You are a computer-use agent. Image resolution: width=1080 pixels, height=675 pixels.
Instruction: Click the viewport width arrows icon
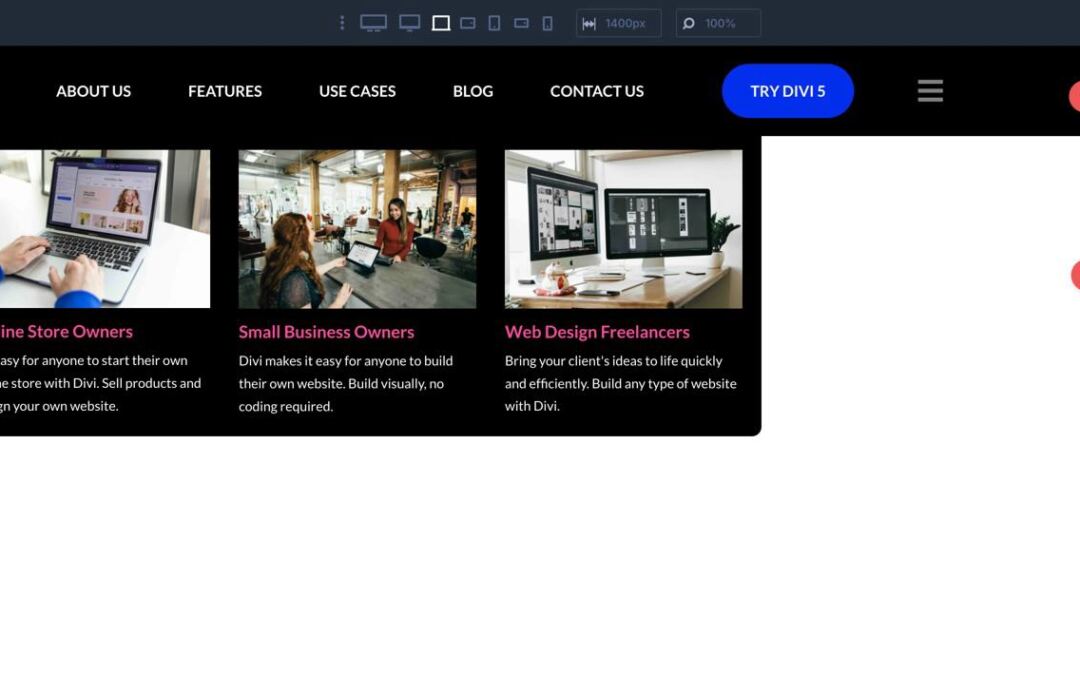[589, 23]
